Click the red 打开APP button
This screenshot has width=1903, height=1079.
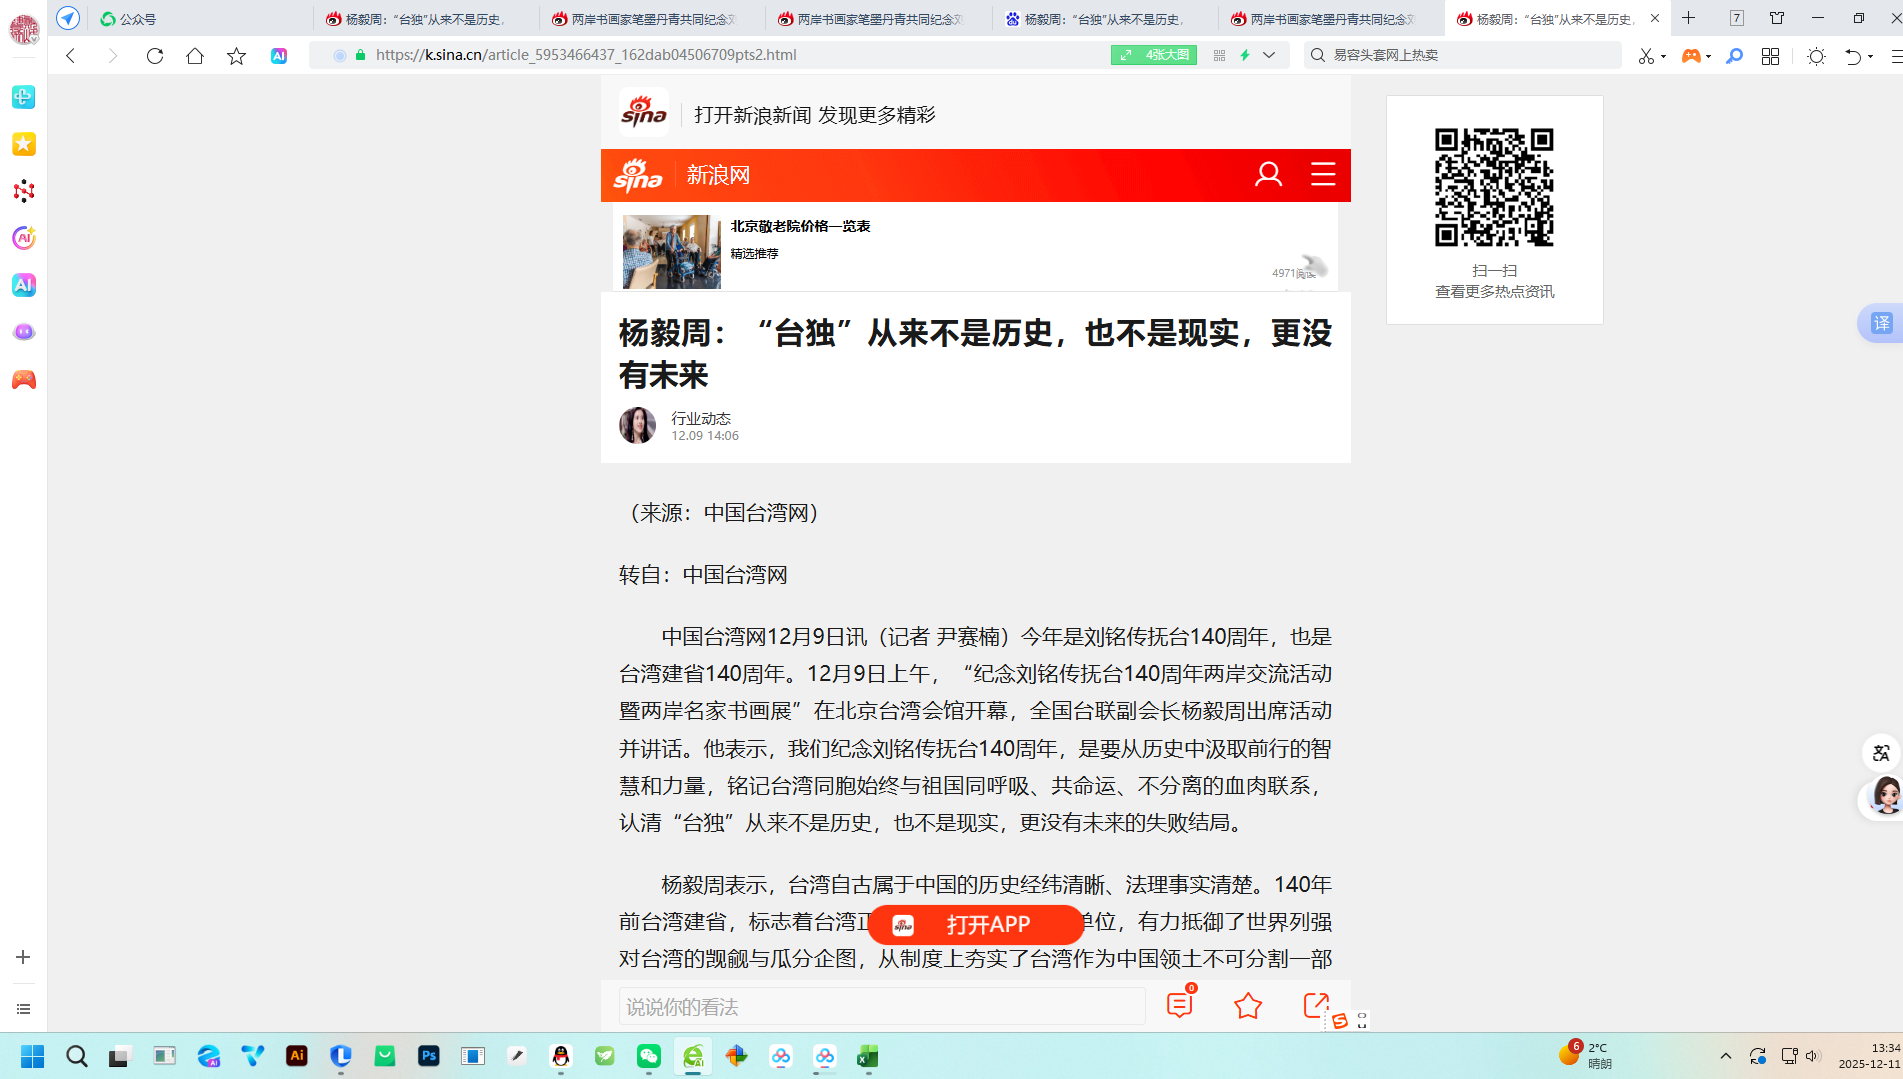click(x=975, y=925)
